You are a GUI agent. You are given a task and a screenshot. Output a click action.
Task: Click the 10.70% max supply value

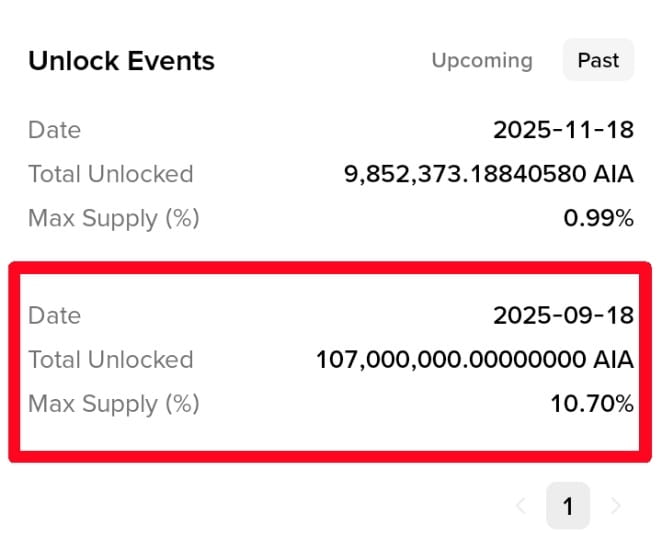point(592,404)
